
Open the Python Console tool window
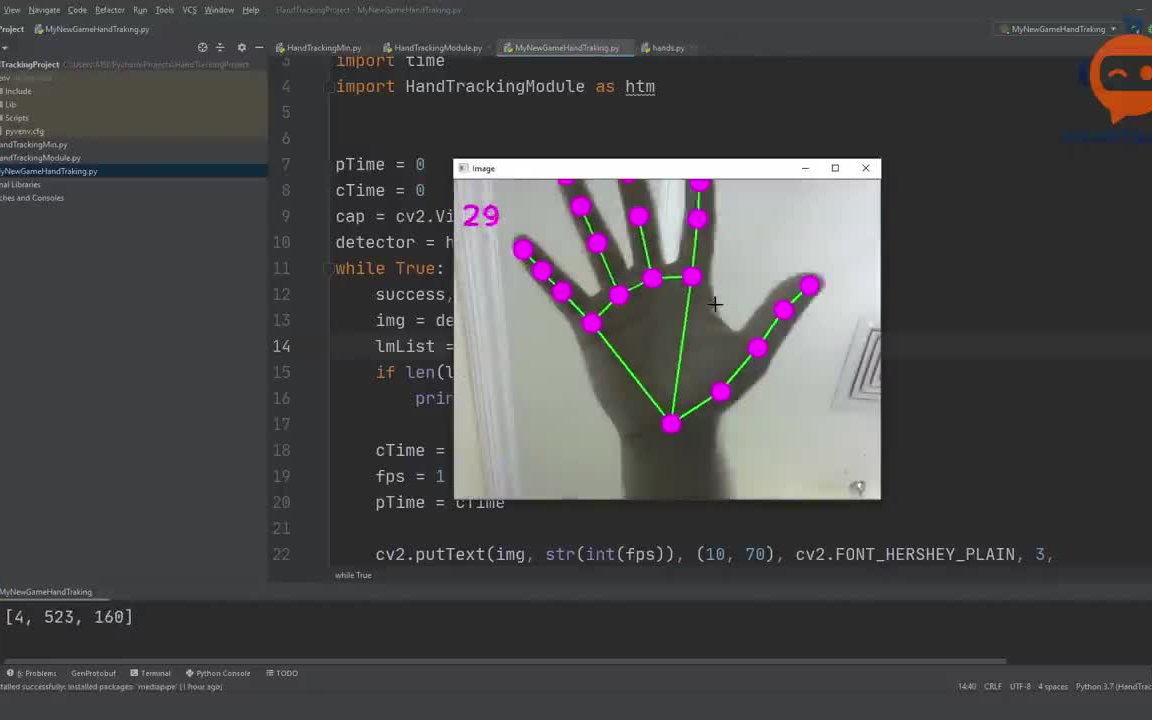pos(218,673)
